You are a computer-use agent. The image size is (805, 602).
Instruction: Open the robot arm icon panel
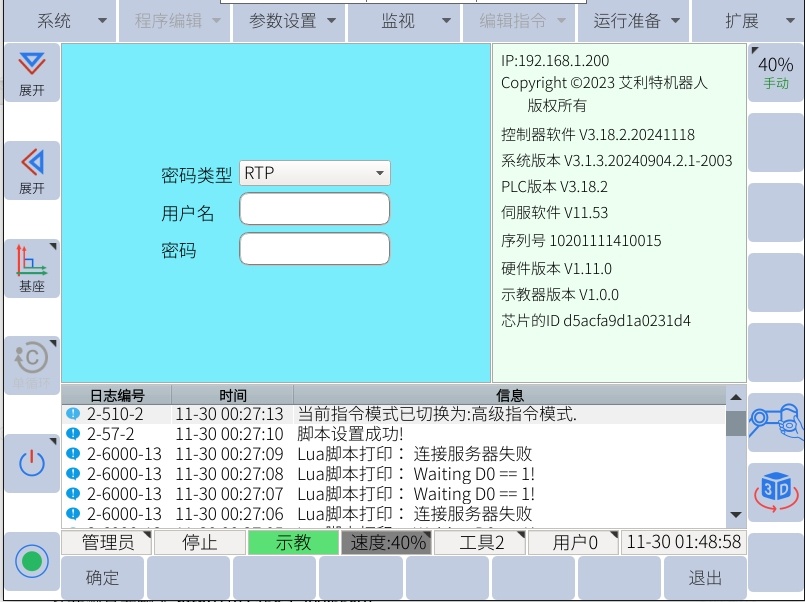click(x=776, y=423)
